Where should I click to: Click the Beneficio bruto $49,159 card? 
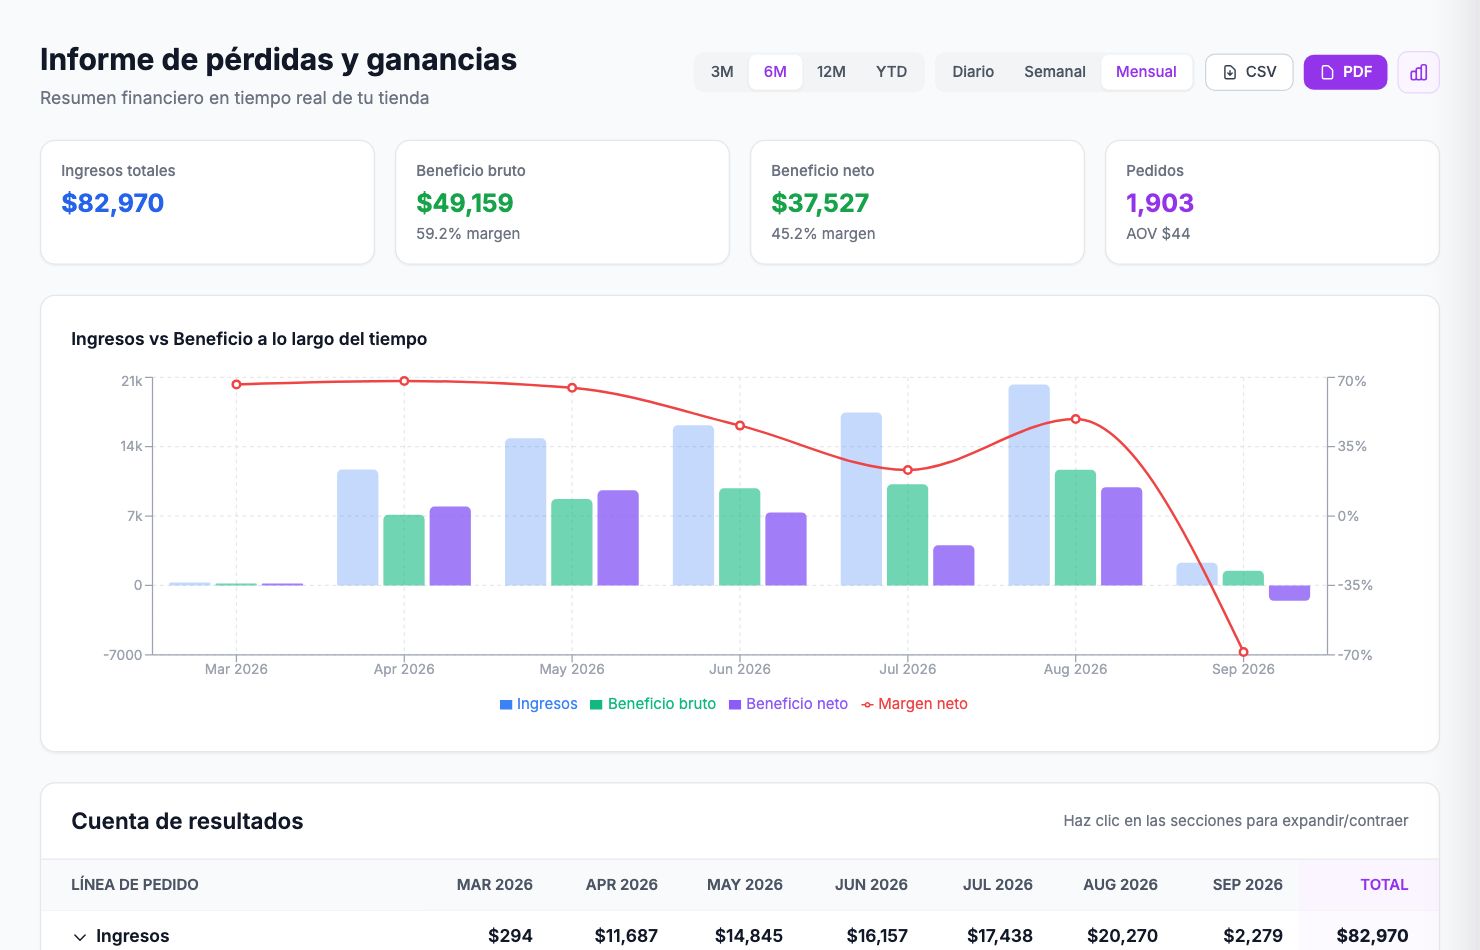click(562, 202)
